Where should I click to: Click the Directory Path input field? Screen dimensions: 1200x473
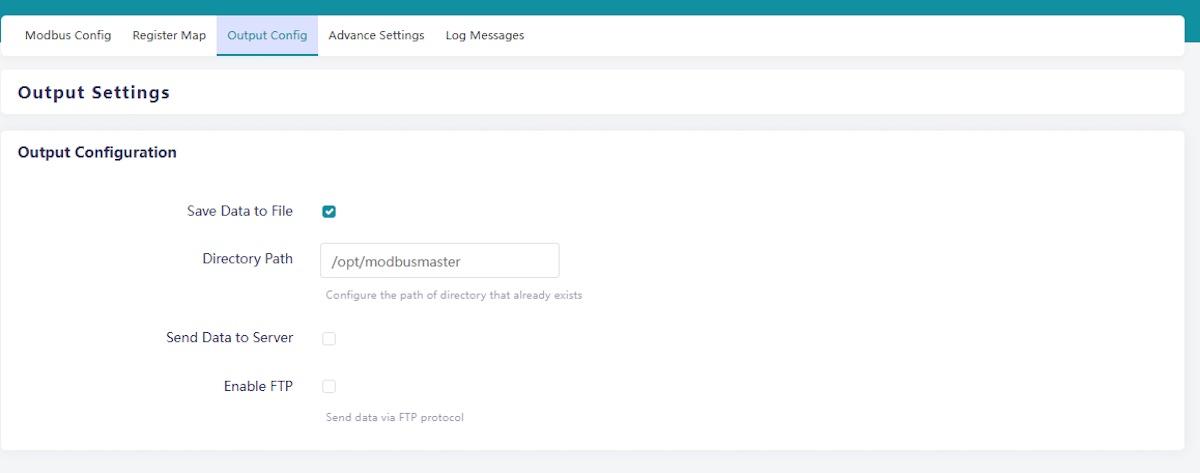[439, 261]
